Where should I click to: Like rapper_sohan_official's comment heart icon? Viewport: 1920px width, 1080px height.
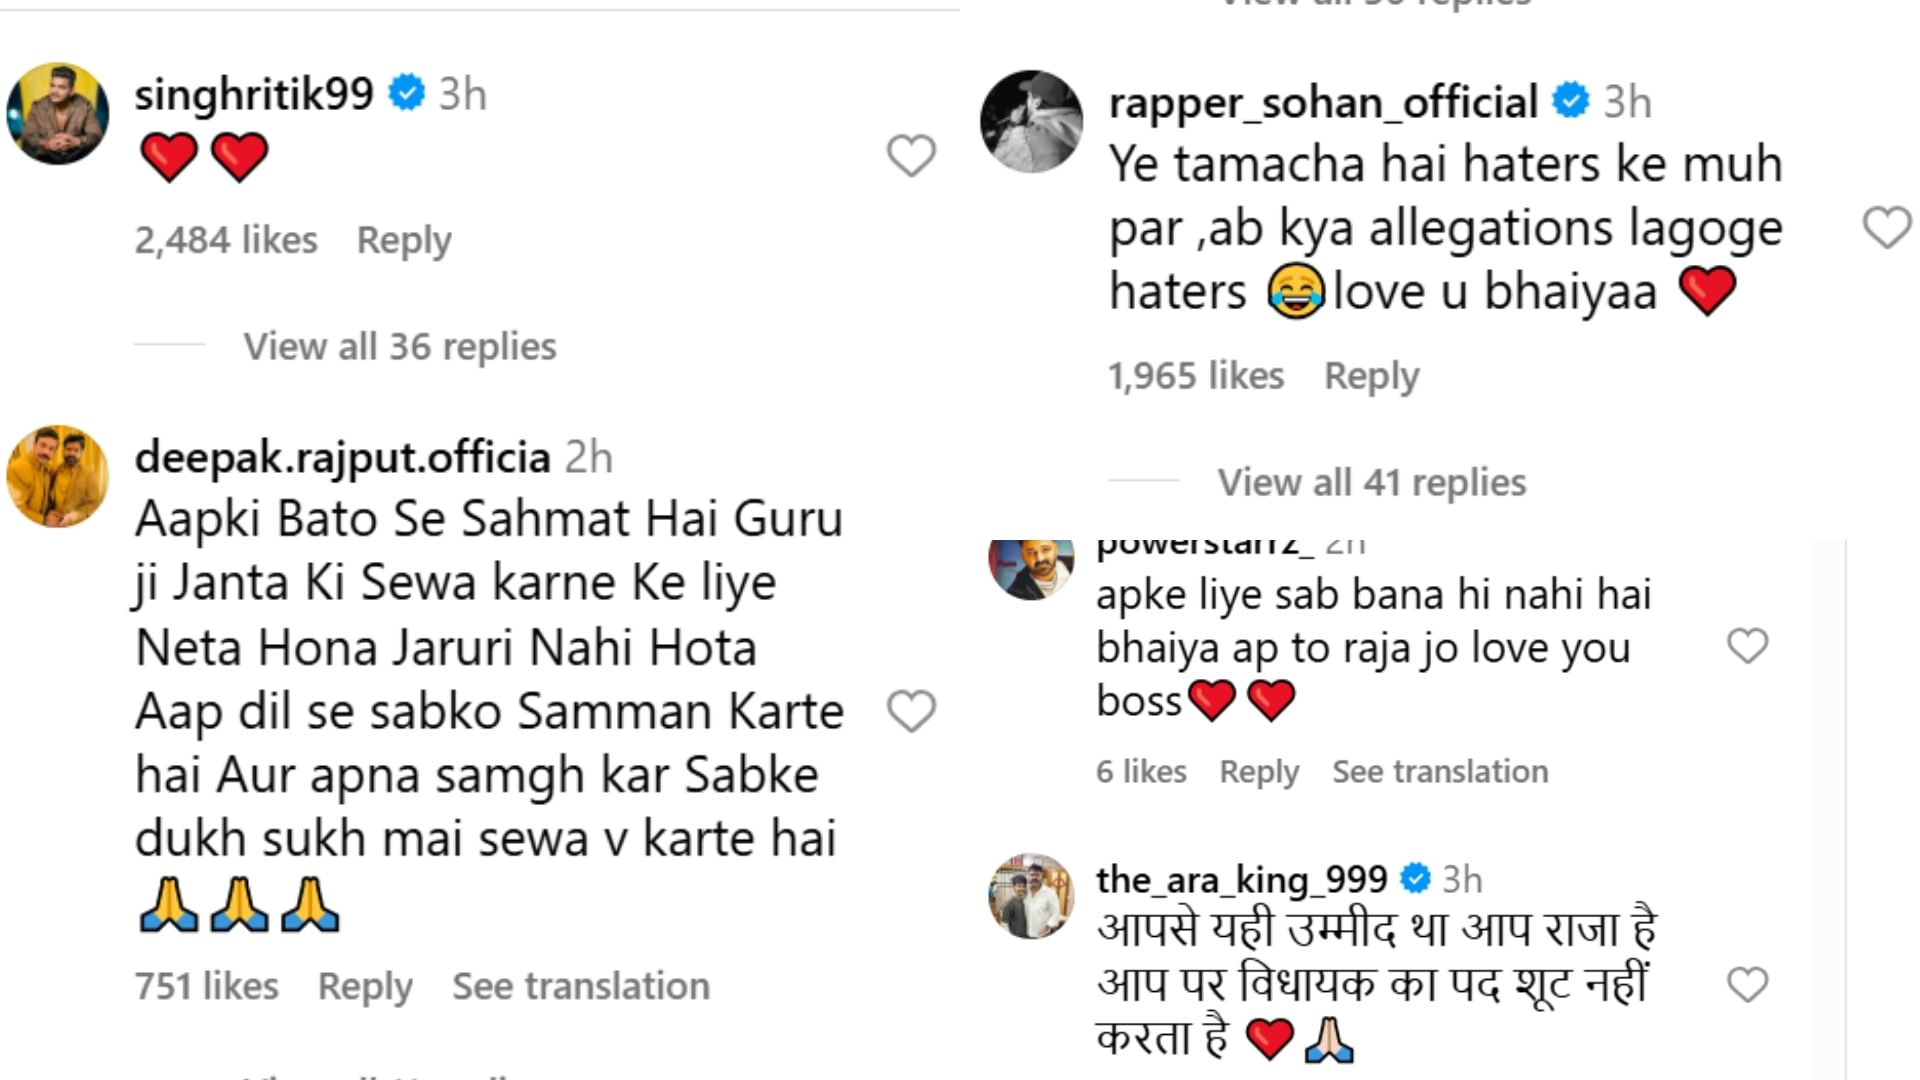(x=1887, y=228)
